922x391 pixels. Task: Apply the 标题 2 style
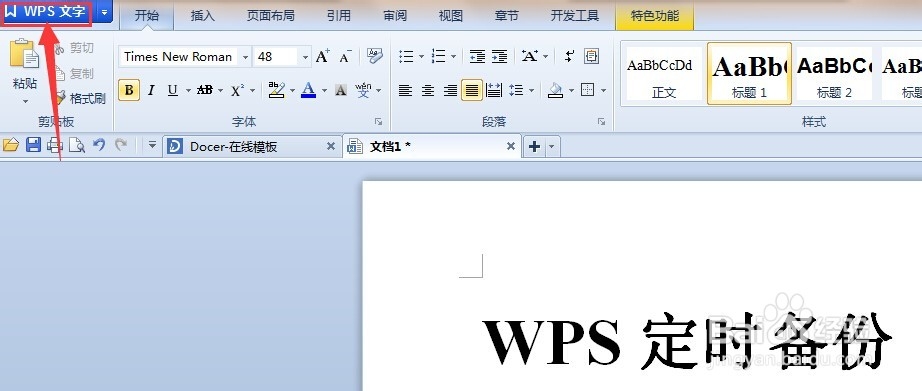click(x=834, y=73)
